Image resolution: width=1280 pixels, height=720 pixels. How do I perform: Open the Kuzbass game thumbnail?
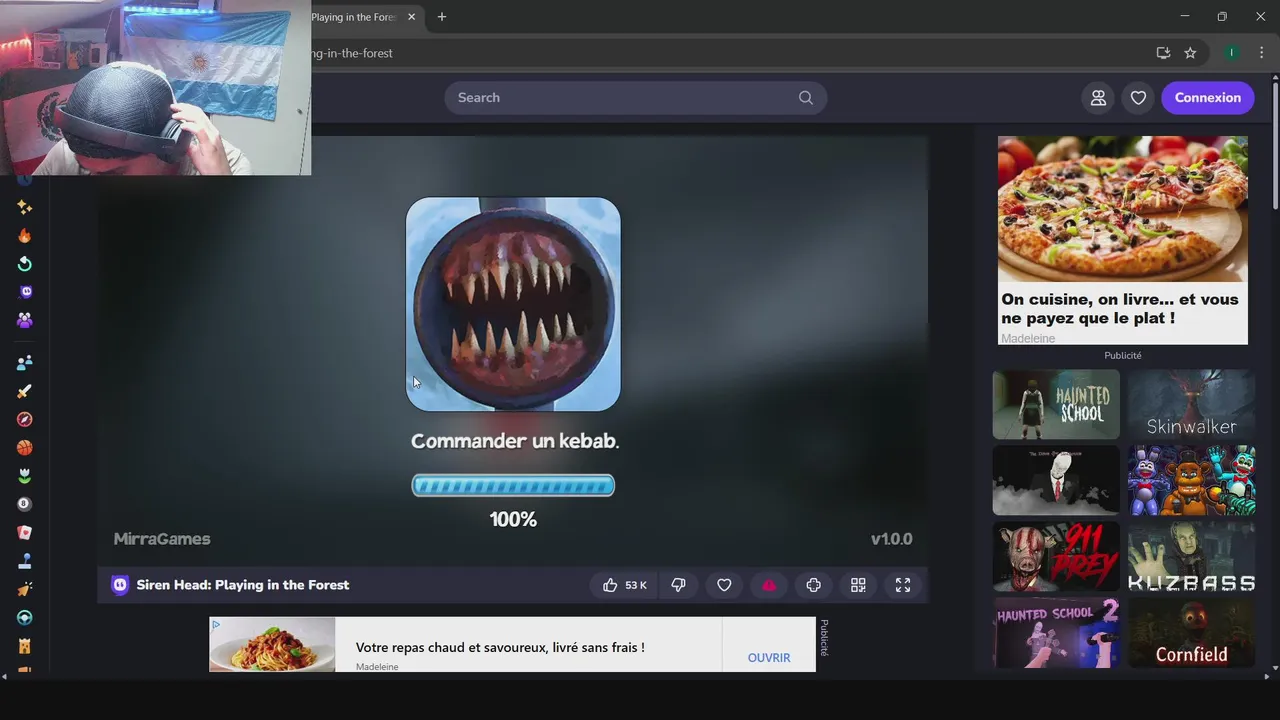coord(1191,556)
